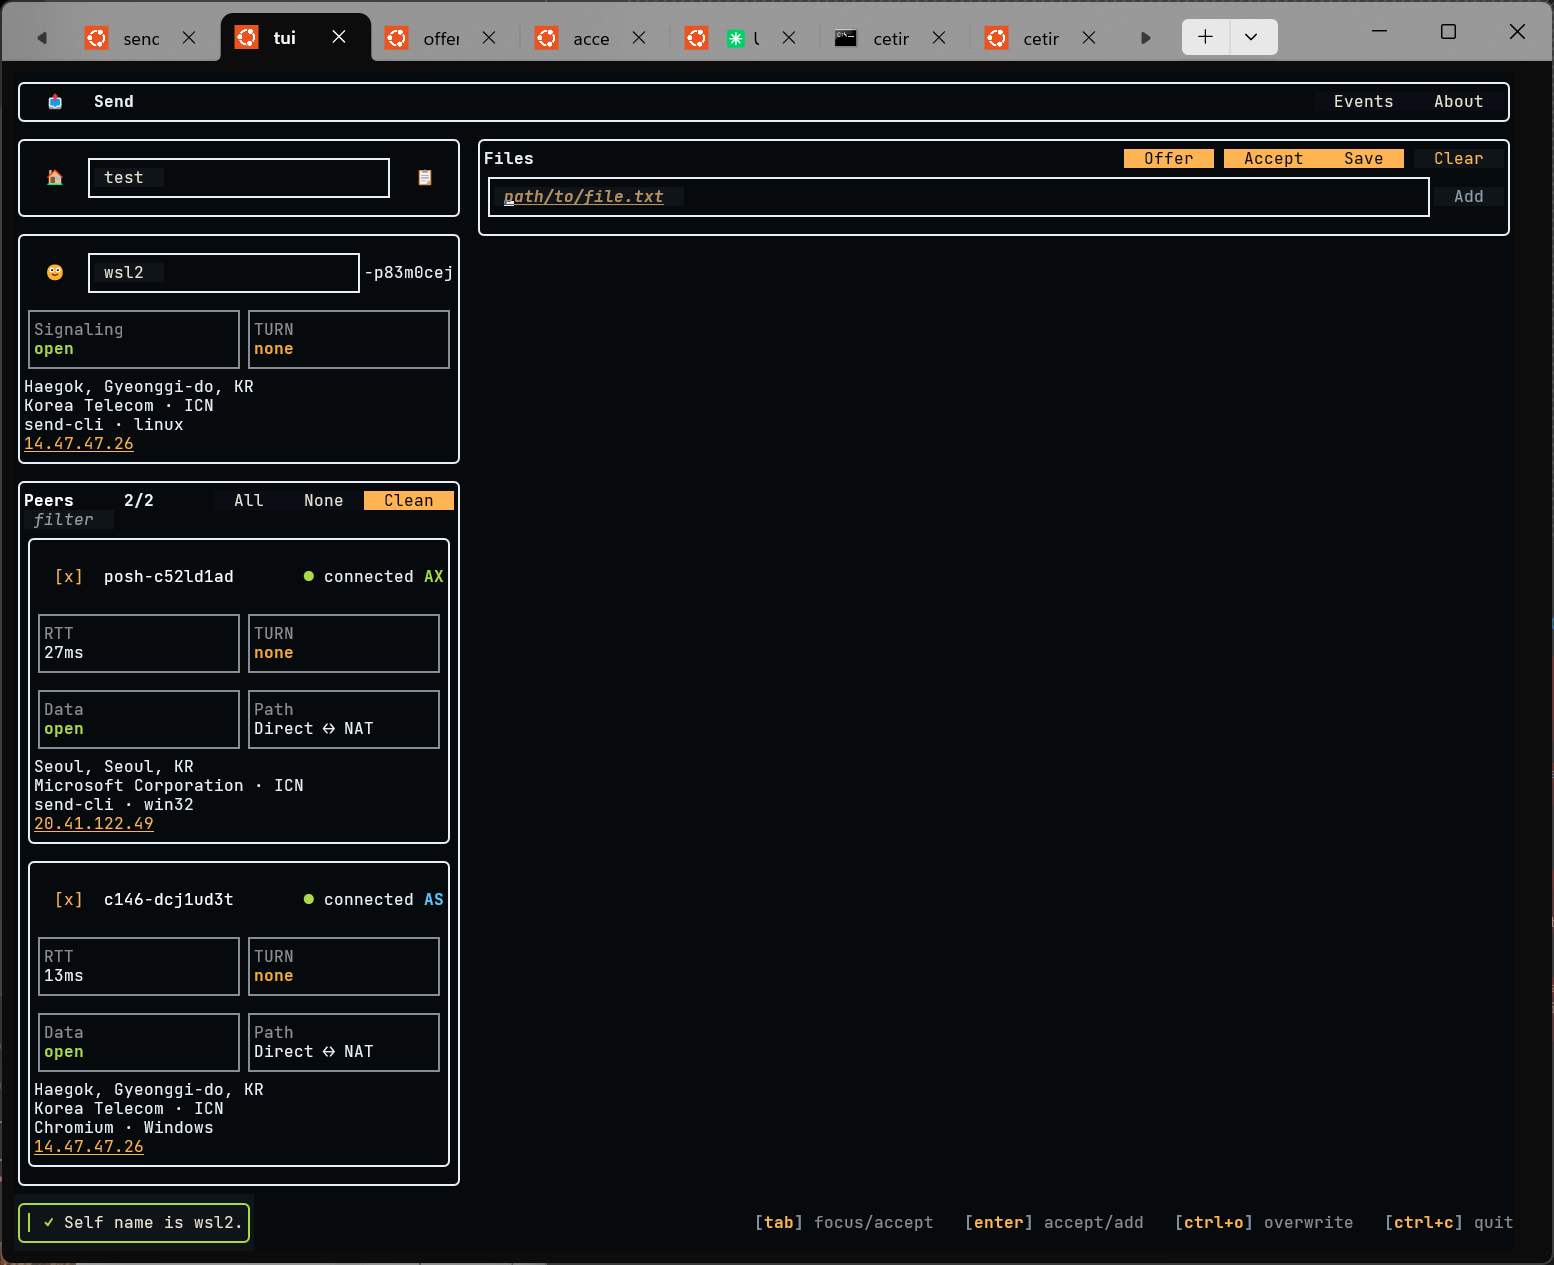The width and height of the screenshot is (1554, 1265).
Task: Focus the room name field 'test'
Action: click(x=239, y=178)
